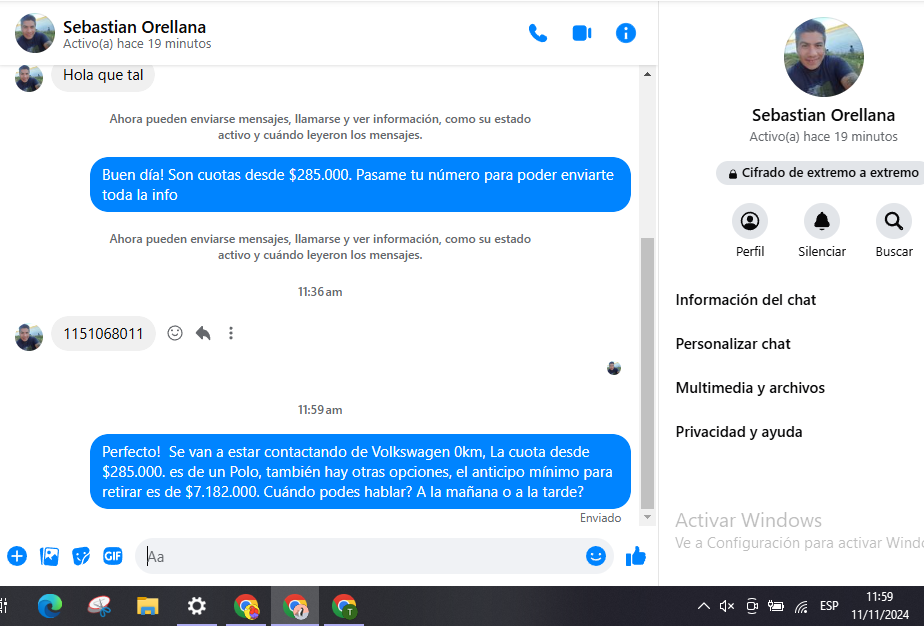Screen dimensions: 924x626
Task: Click the 11:59 am timestamp in chat
Action: point(319,410)
